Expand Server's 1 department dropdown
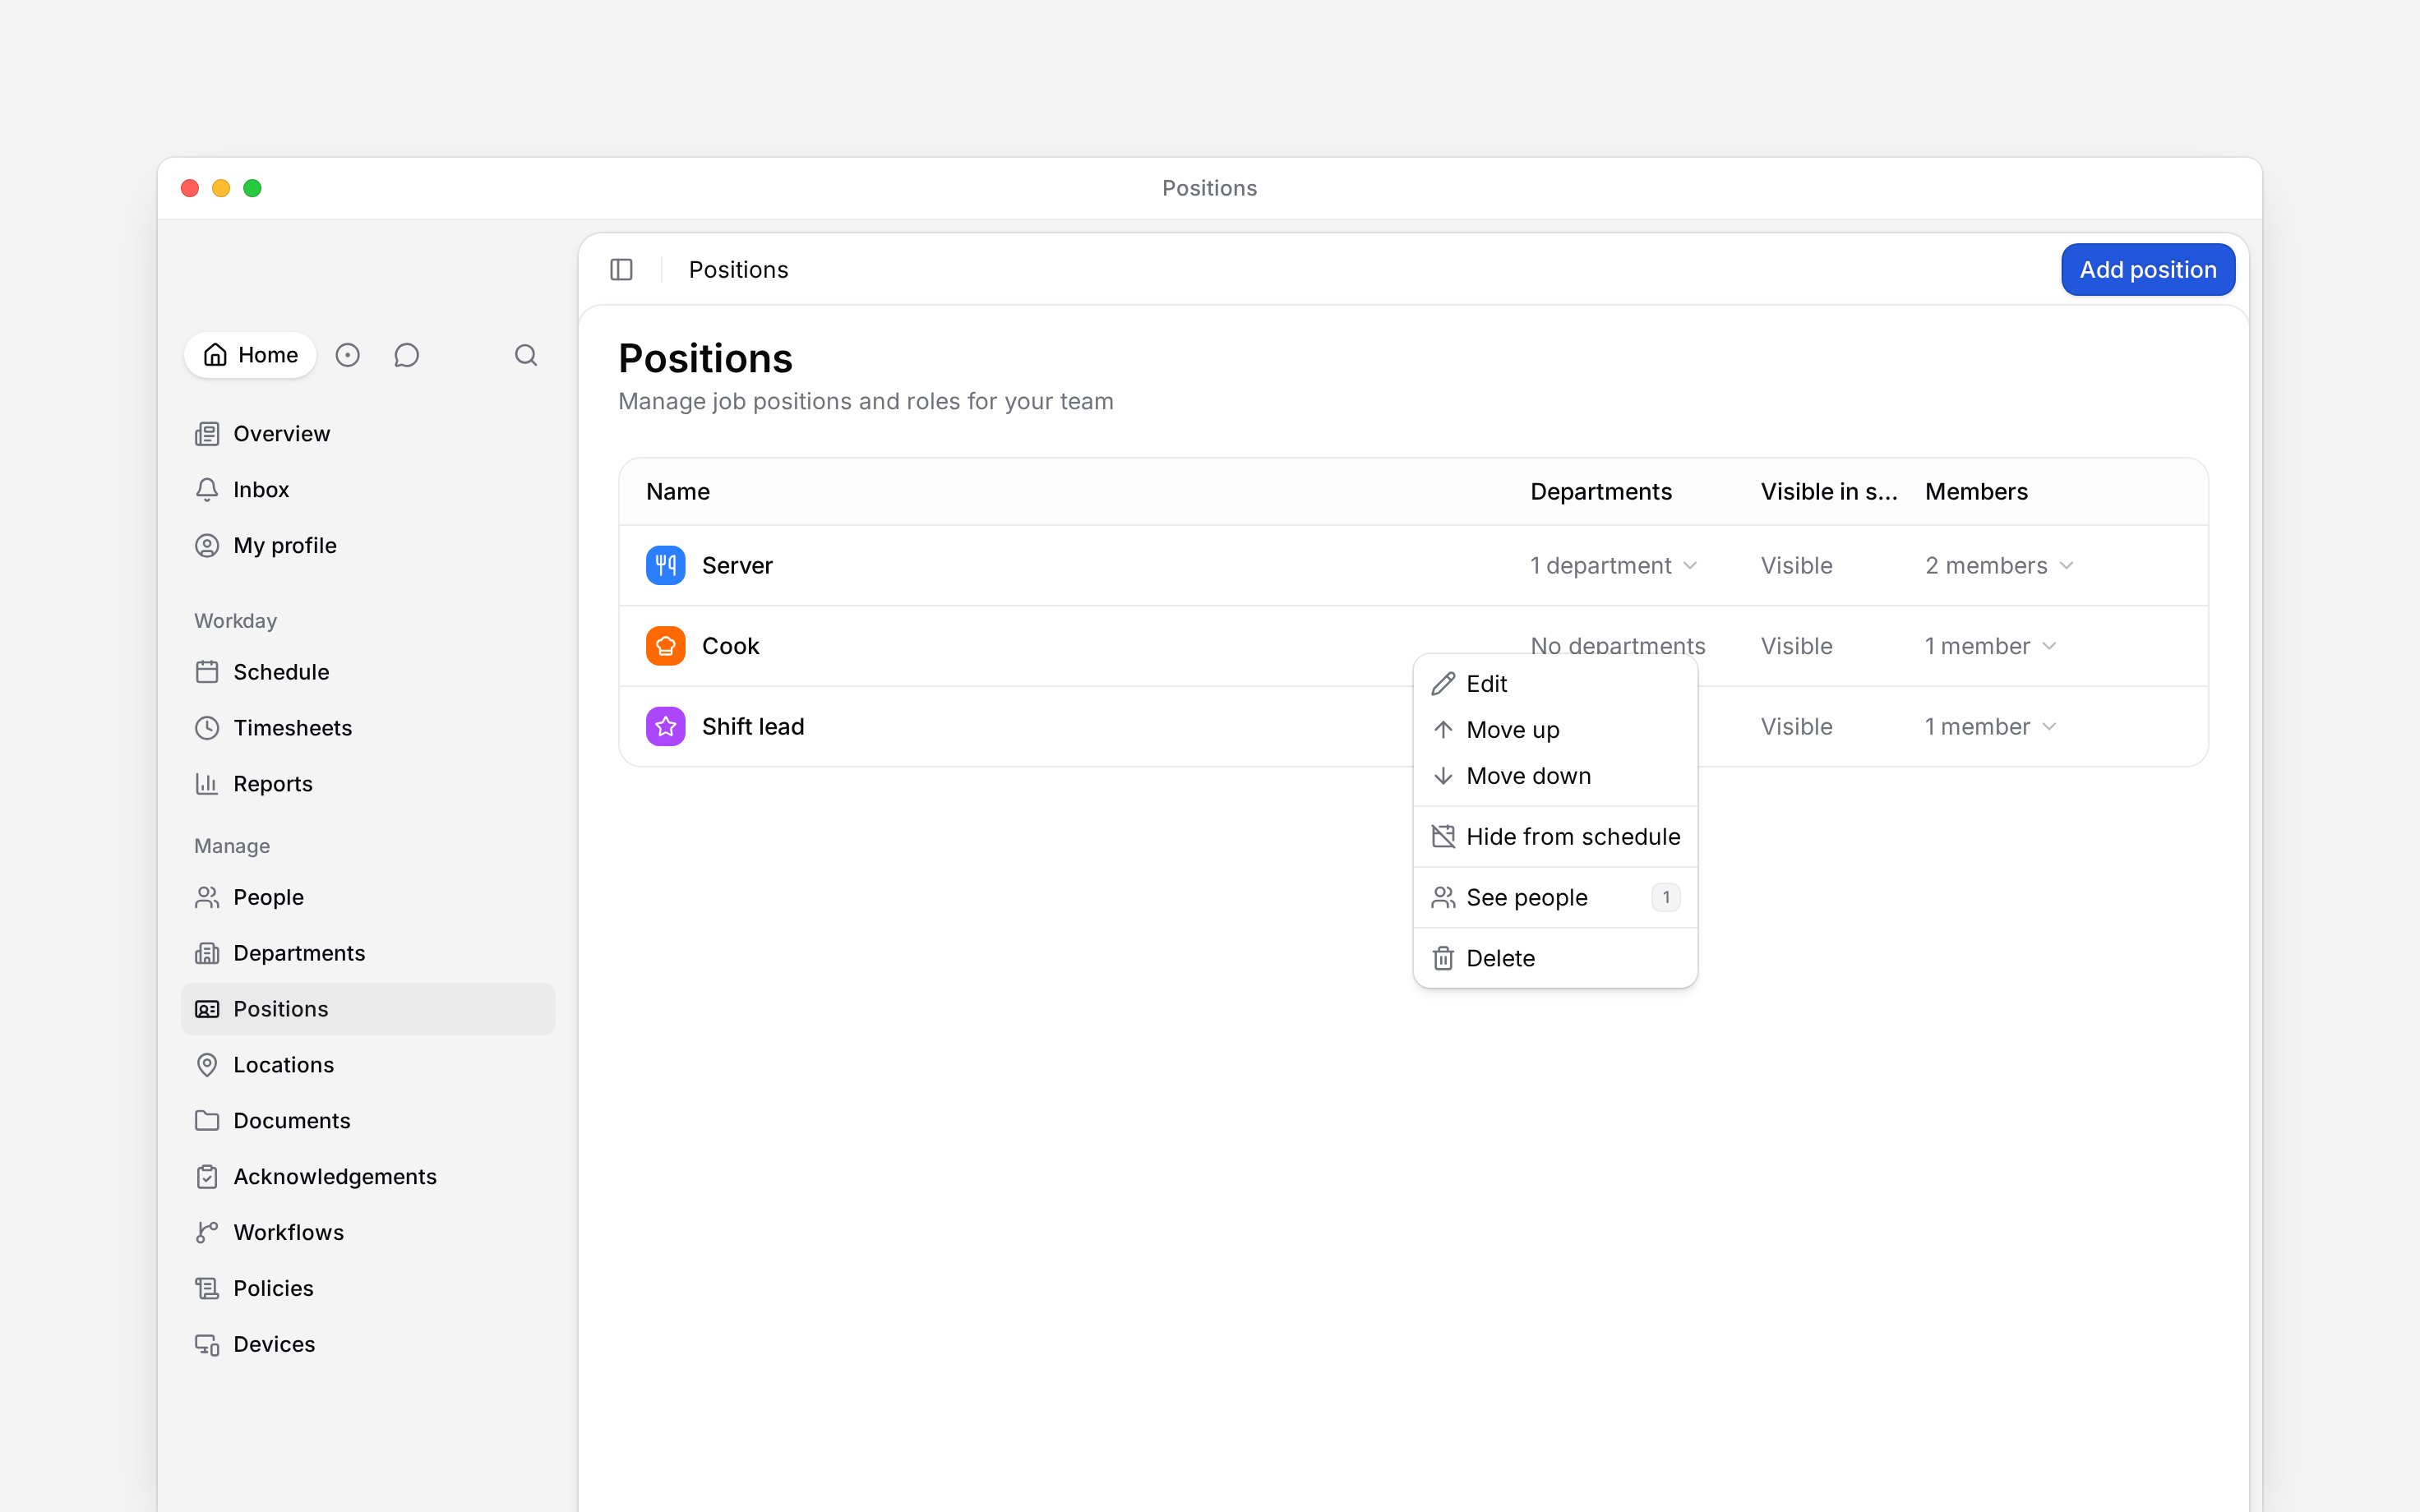Image resolution: width=2420 pixels, height=1512 pixels. (x=1613, y=566)
